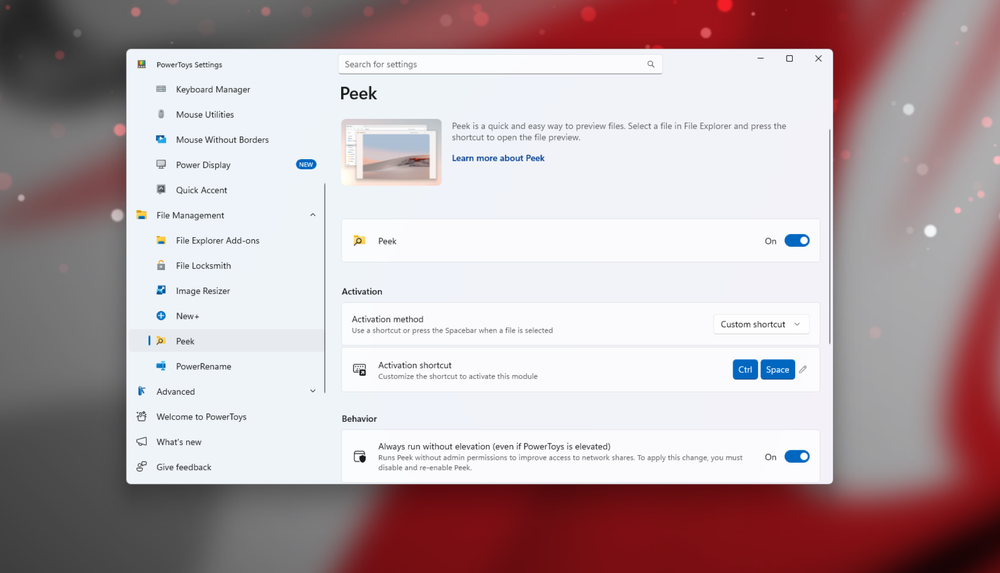Image resolution: width=1000 pixels, height=573 pixels.
Task: Click the Welcome to PowerToys icon
Action: pos(142,417)
